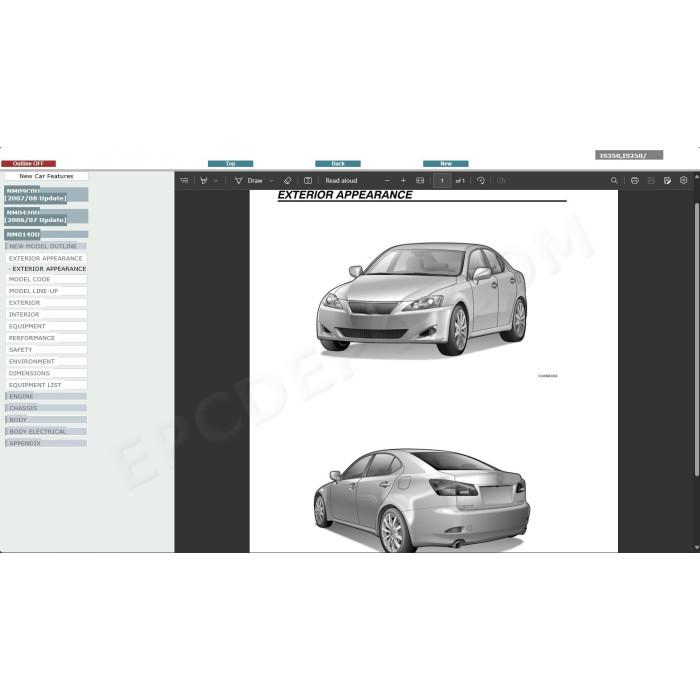Click the scrollbar down arrow
700x700 pixels.
click(696, 547)
